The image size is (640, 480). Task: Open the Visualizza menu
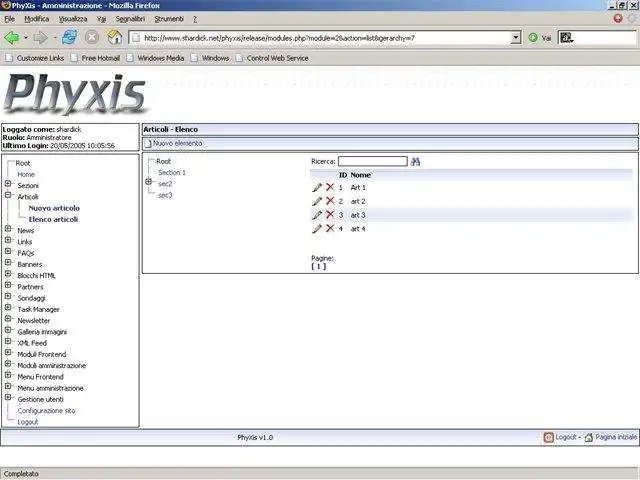pyautogui.click(x=73, y=19)
